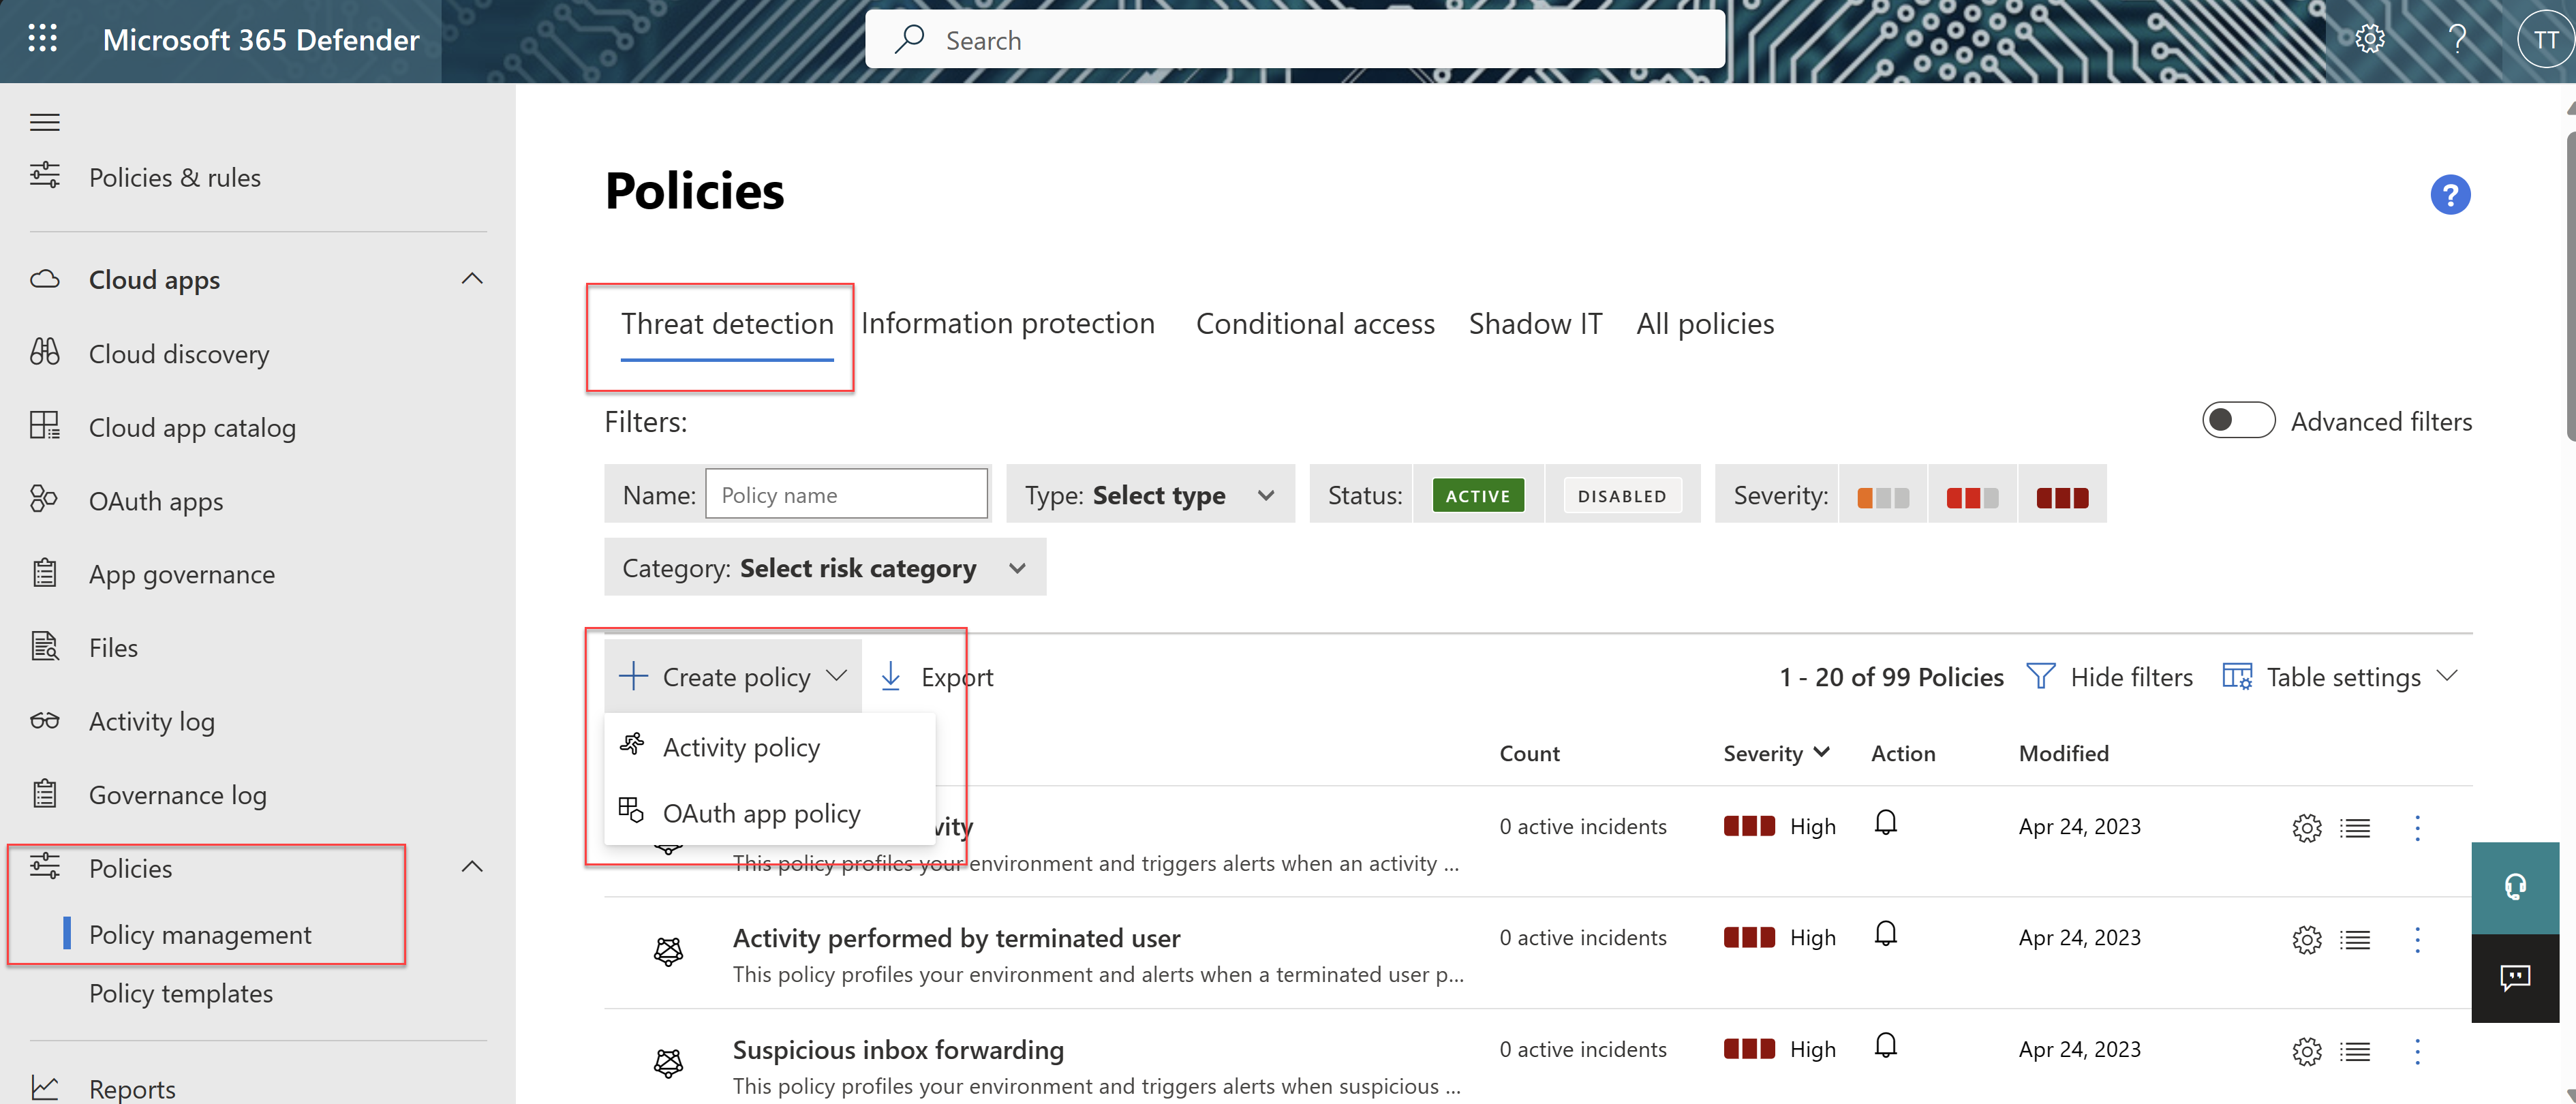The width and height of the screenshot is (2576, 1104).
Task: Click the Governance log sidebar icon
Action: coord(44,793)
